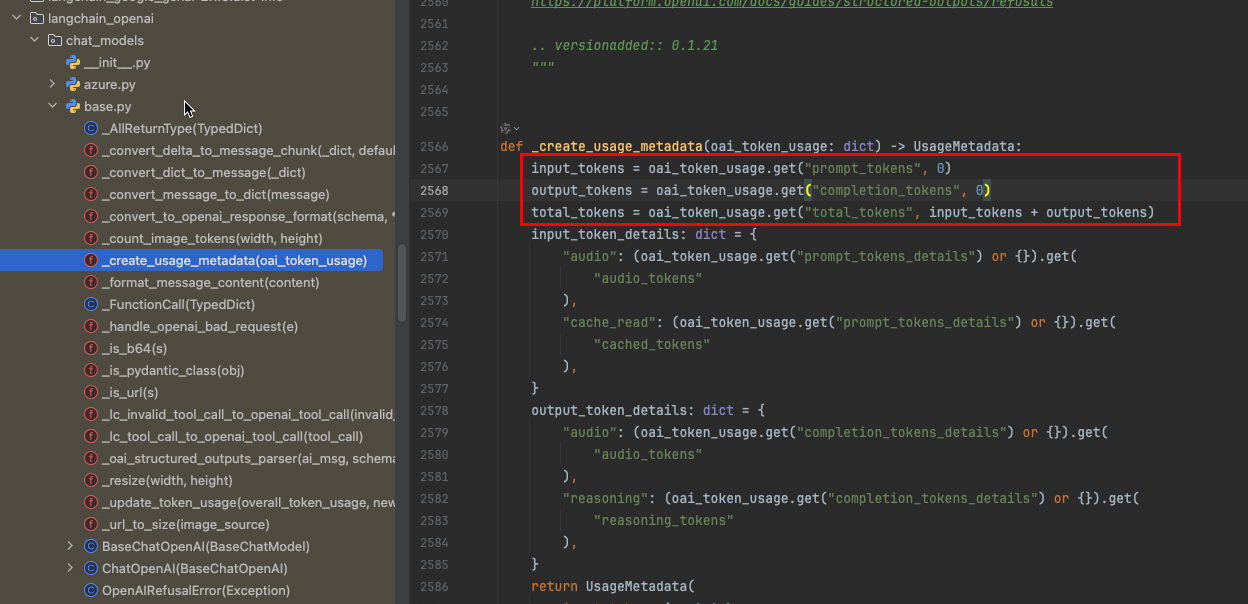Open _convert_dict_to_message function
The image size is (1248, 604).
pos(204,172)
